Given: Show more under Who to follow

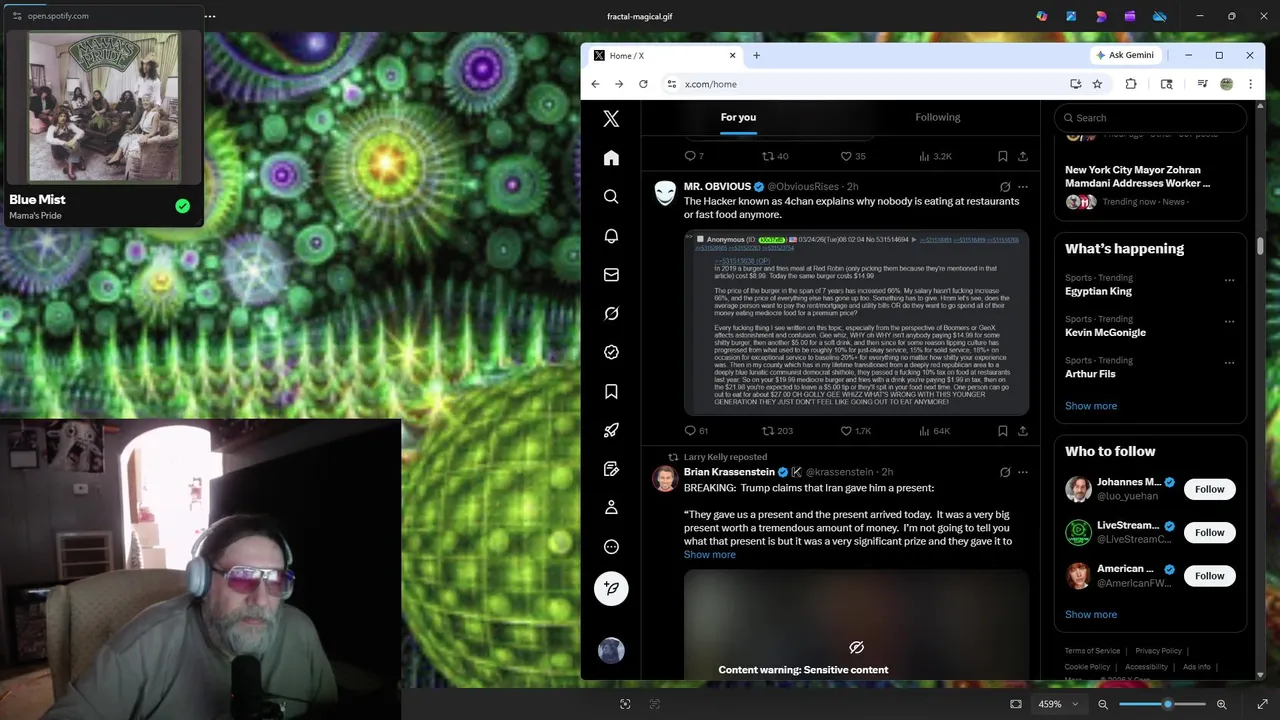Looking at the screenshot, I should tap(1090, 615).
